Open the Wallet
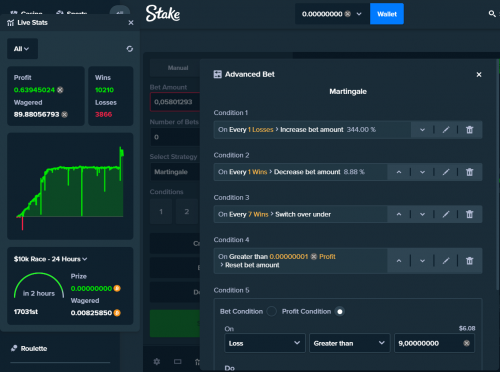This screenshot has height=372, width=500. (x=387, y=14)
